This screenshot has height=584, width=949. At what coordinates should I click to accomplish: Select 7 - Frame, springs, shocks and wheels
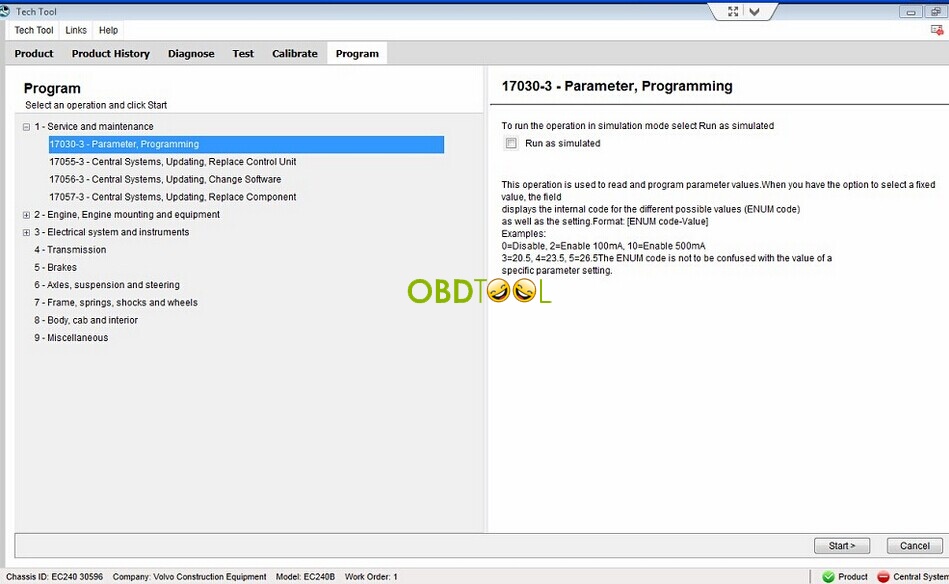pos(116,302)
